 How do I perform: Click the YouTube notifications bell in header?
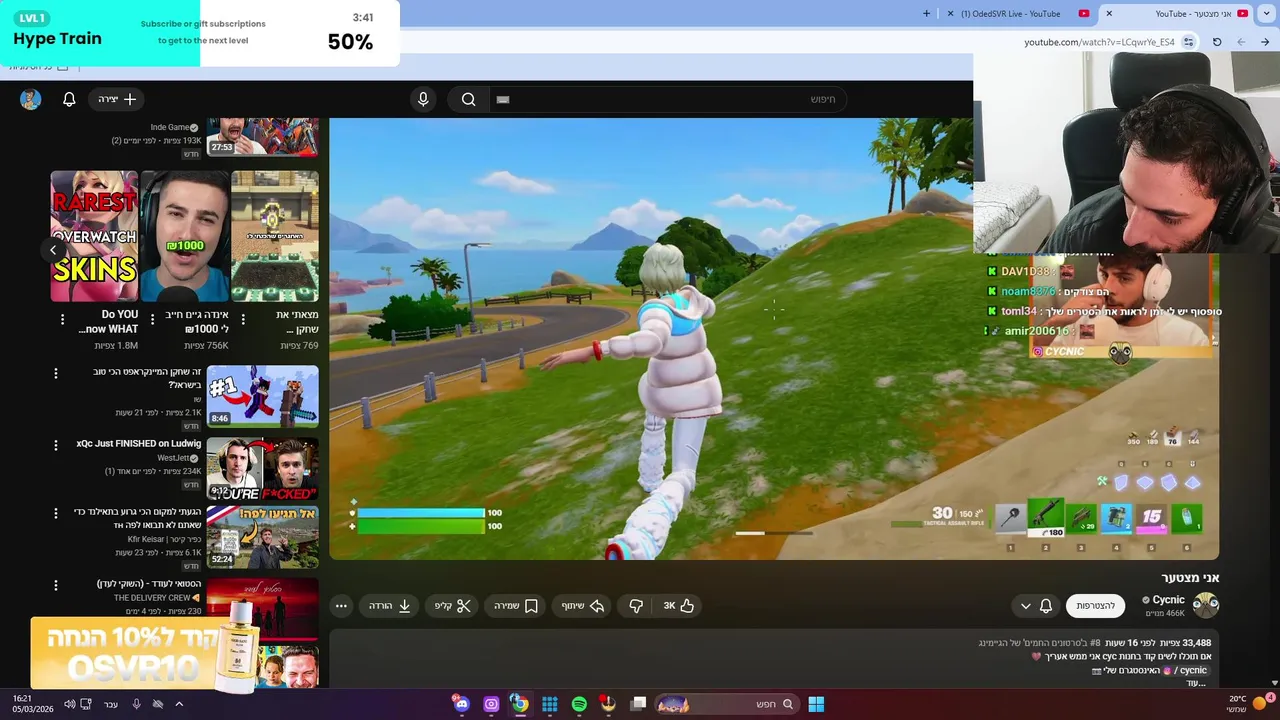(69, 99)
